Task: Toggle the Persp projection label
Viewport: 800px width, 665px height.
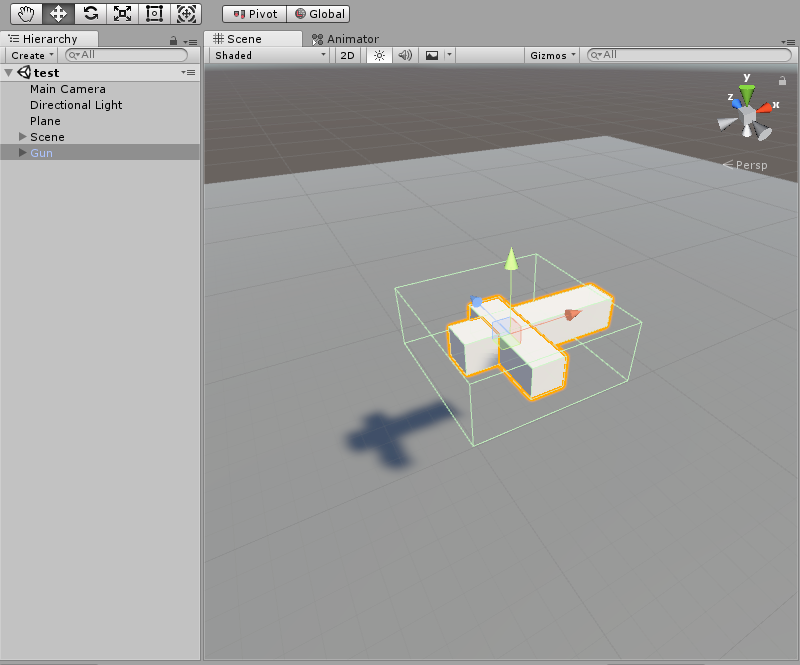Action: tap(745, 165)
